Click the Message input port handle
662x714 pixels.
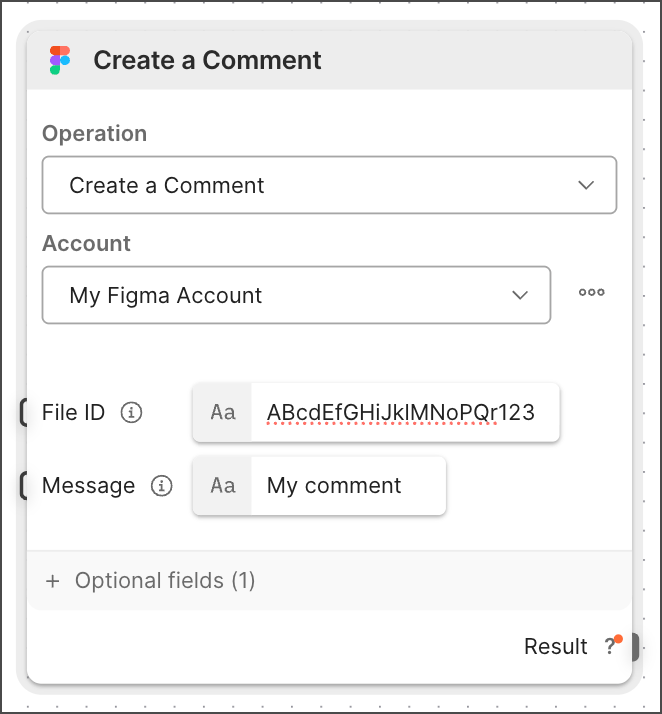click(x=24, y=486)
